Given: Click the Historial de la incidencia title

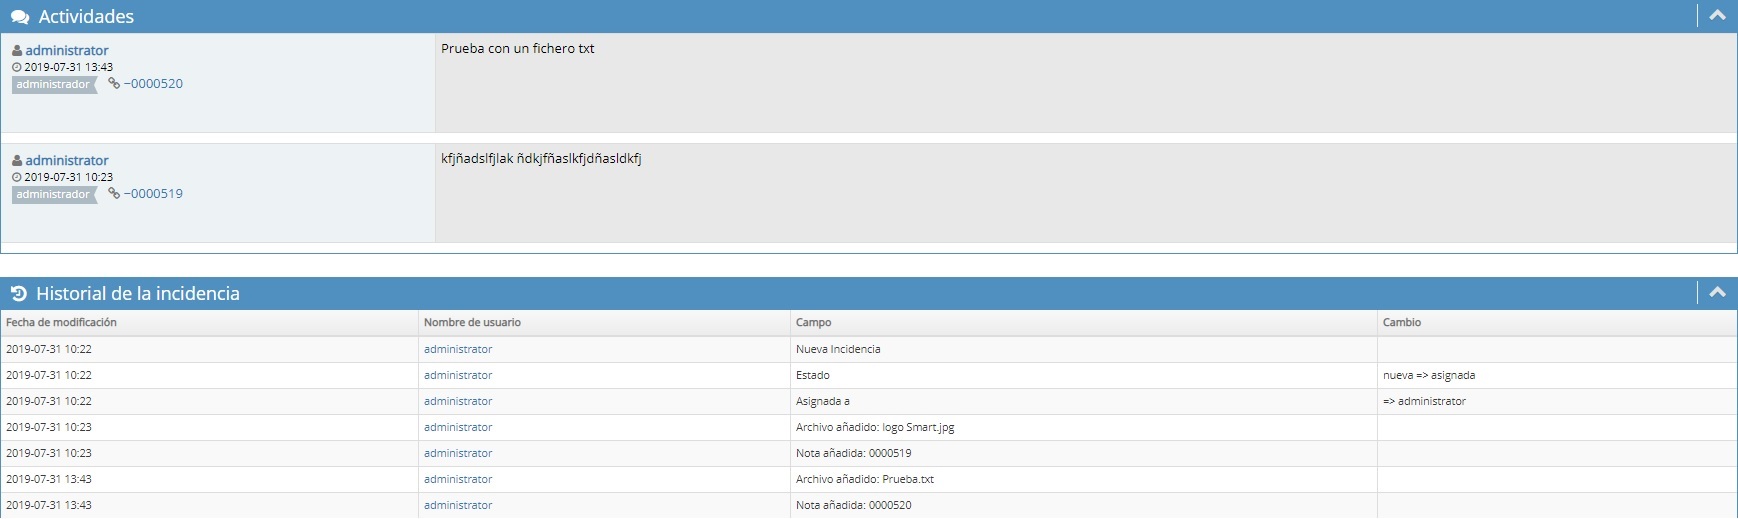Looking at the screenshot, I should 138,294.
